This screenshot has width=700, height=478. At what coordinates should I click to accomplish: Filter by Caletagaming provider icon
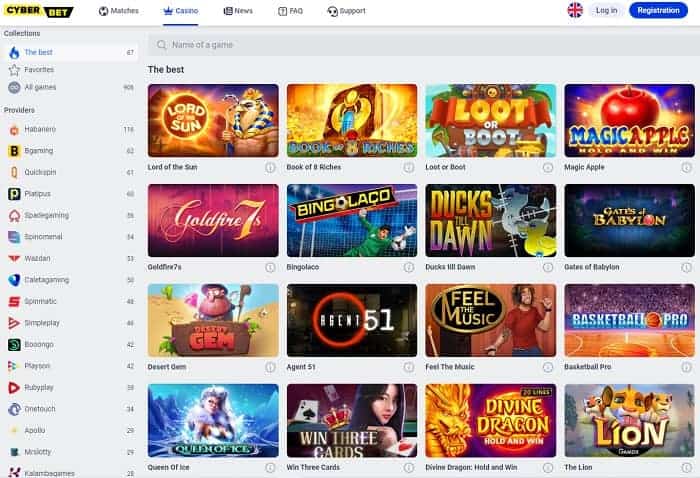pos(14,280)
